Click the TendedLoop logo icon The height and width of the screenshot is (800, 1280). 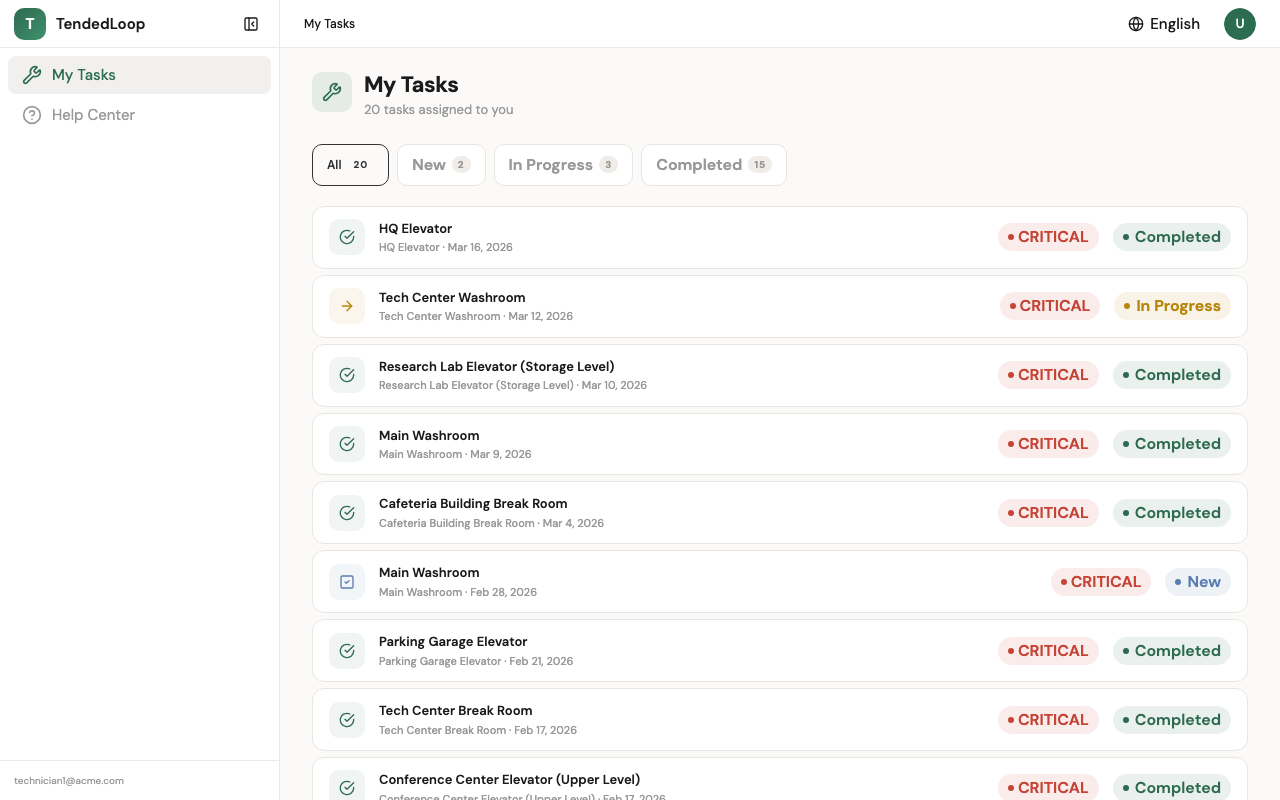pyautogui.click(x=30, y=24)
